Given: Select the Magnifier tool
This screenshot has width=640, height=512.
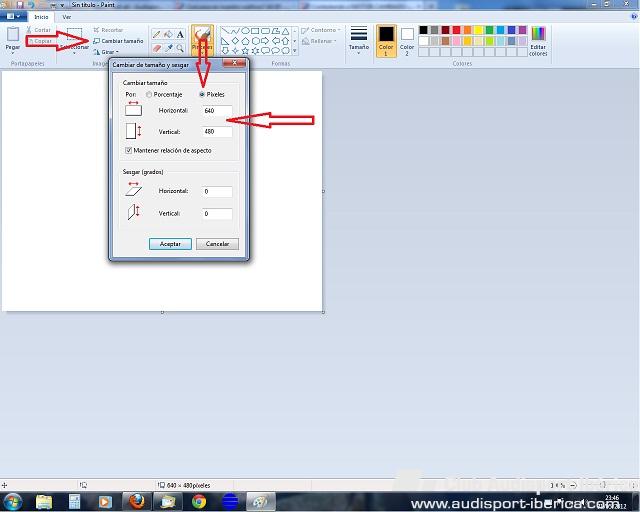Looking at the screenshot, I should pyautogui.click(x=180, y=47).
